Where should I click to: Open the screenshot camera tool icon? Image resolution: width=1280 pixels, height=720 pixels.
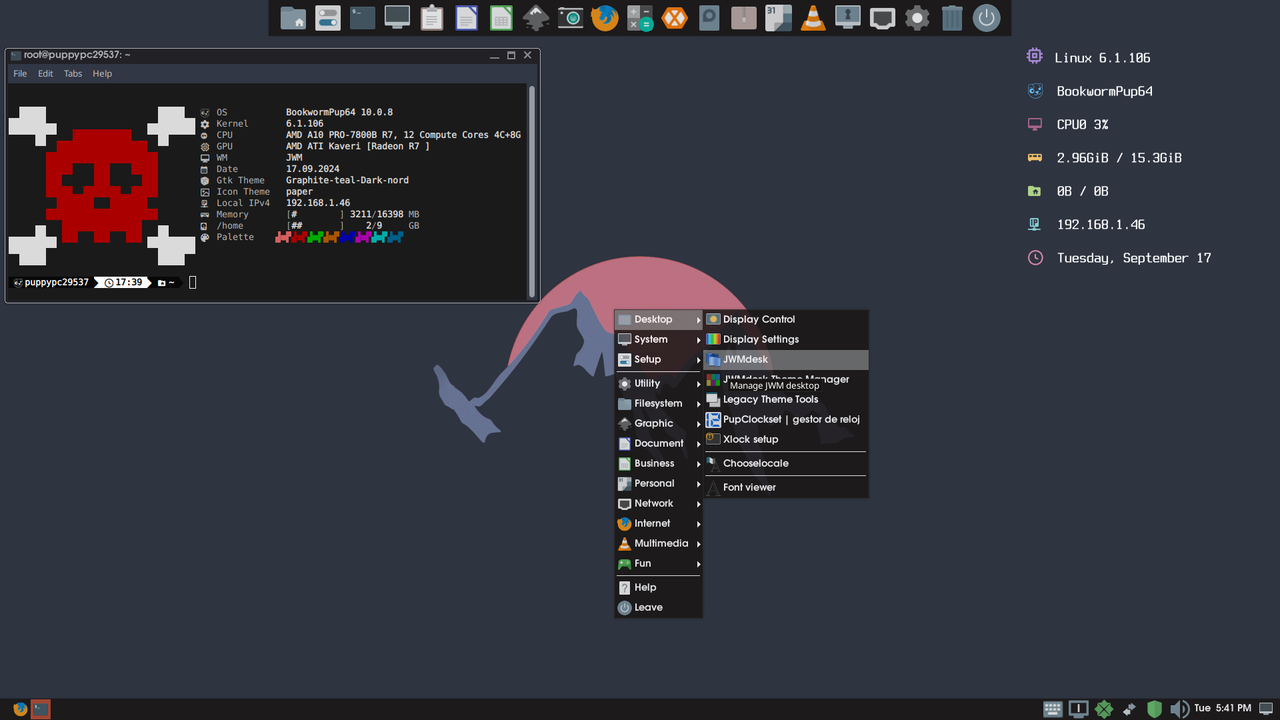[x=570, y=18]
